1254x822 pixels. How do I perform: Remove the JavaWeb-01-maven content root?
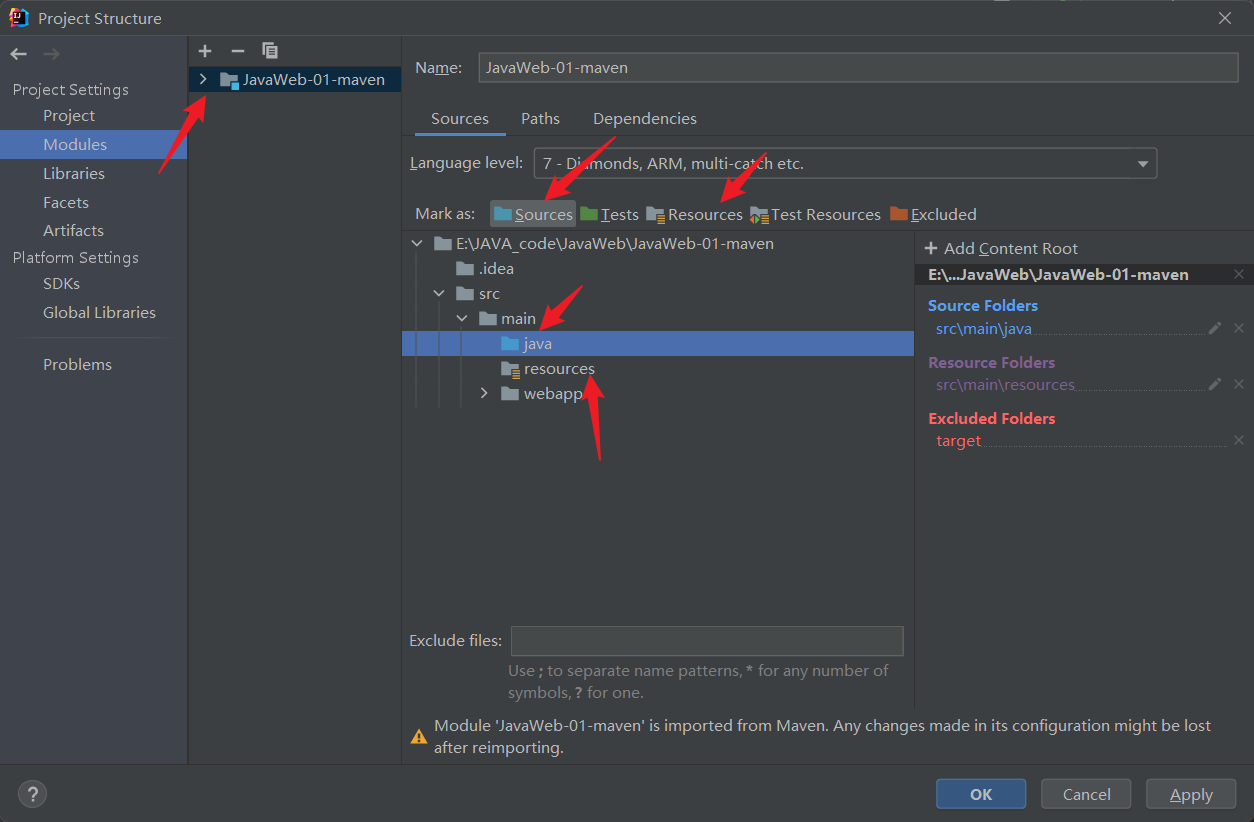point(1239,274)
